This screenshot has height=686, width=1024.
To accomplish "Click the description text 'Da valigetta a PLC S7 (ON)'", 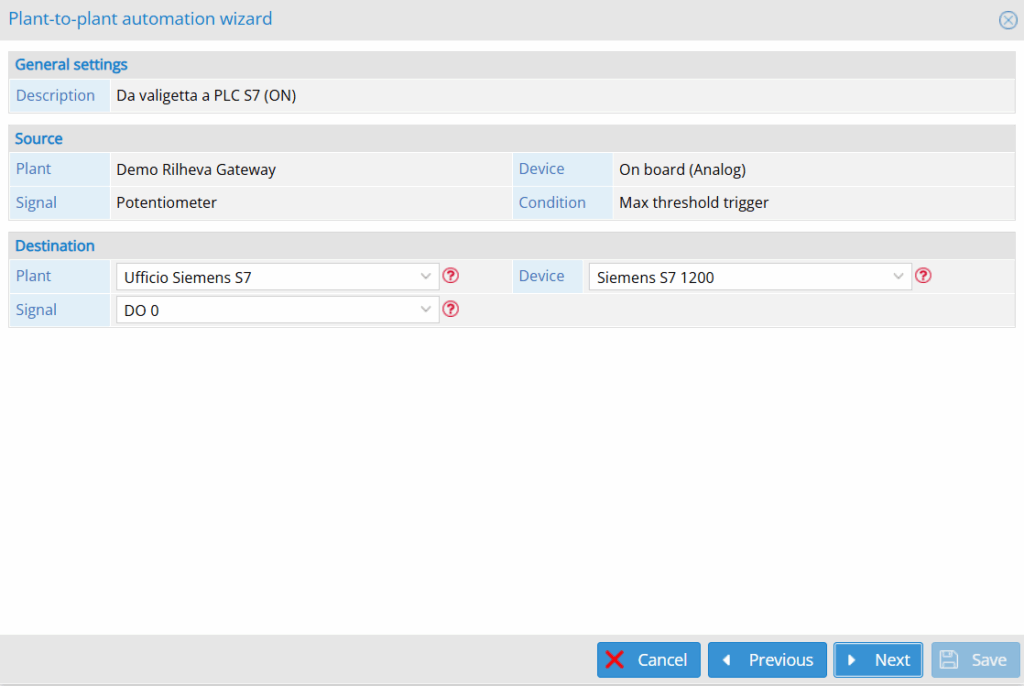I will click(x=206, y=96).
